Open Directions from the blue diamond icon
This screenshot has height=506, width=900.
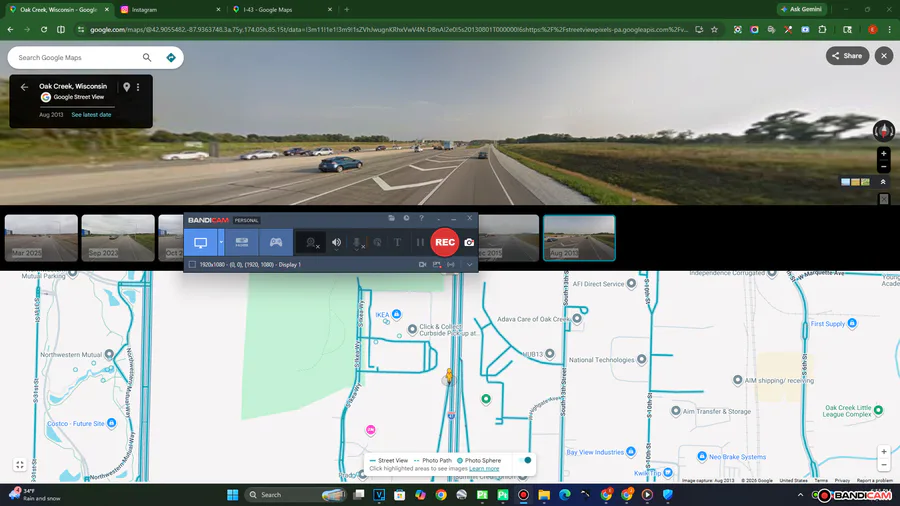pyautogui.click(x=170, y=57)
